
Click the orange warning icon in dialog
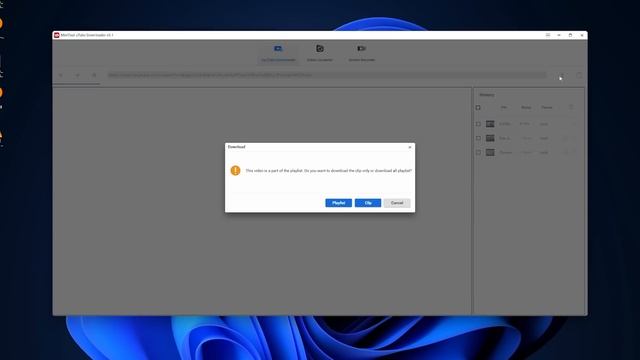235,170
